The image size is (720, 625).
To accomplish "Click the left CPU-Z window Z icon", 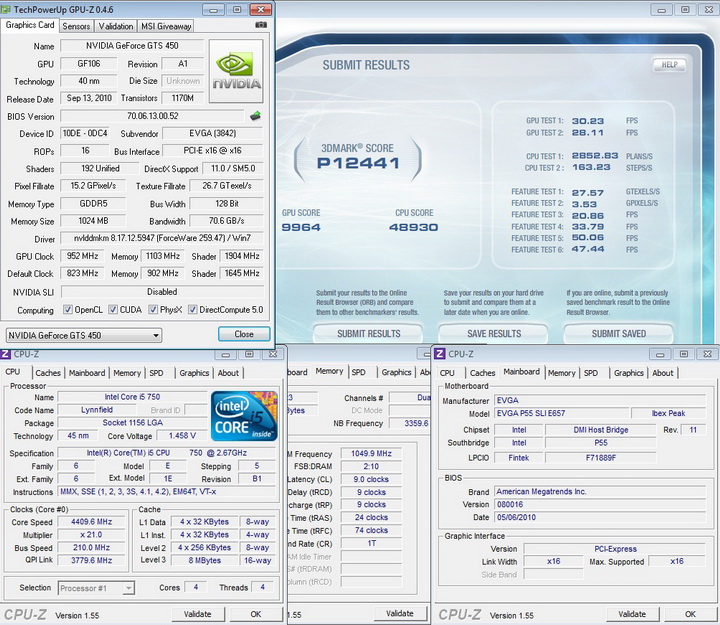I will pos(6,354).
